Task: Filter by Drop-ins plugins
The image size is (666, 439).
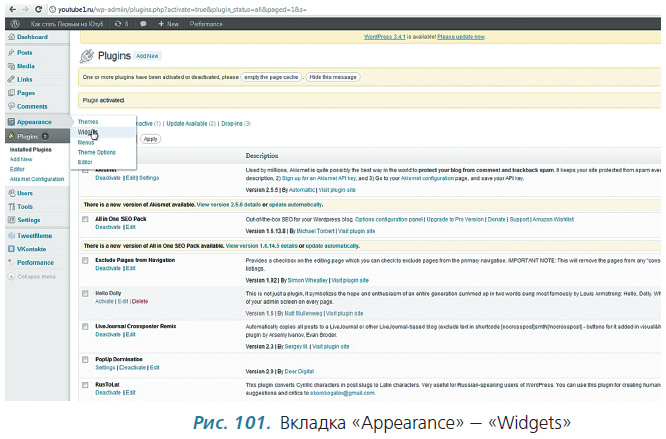Action: click(232, 124)
